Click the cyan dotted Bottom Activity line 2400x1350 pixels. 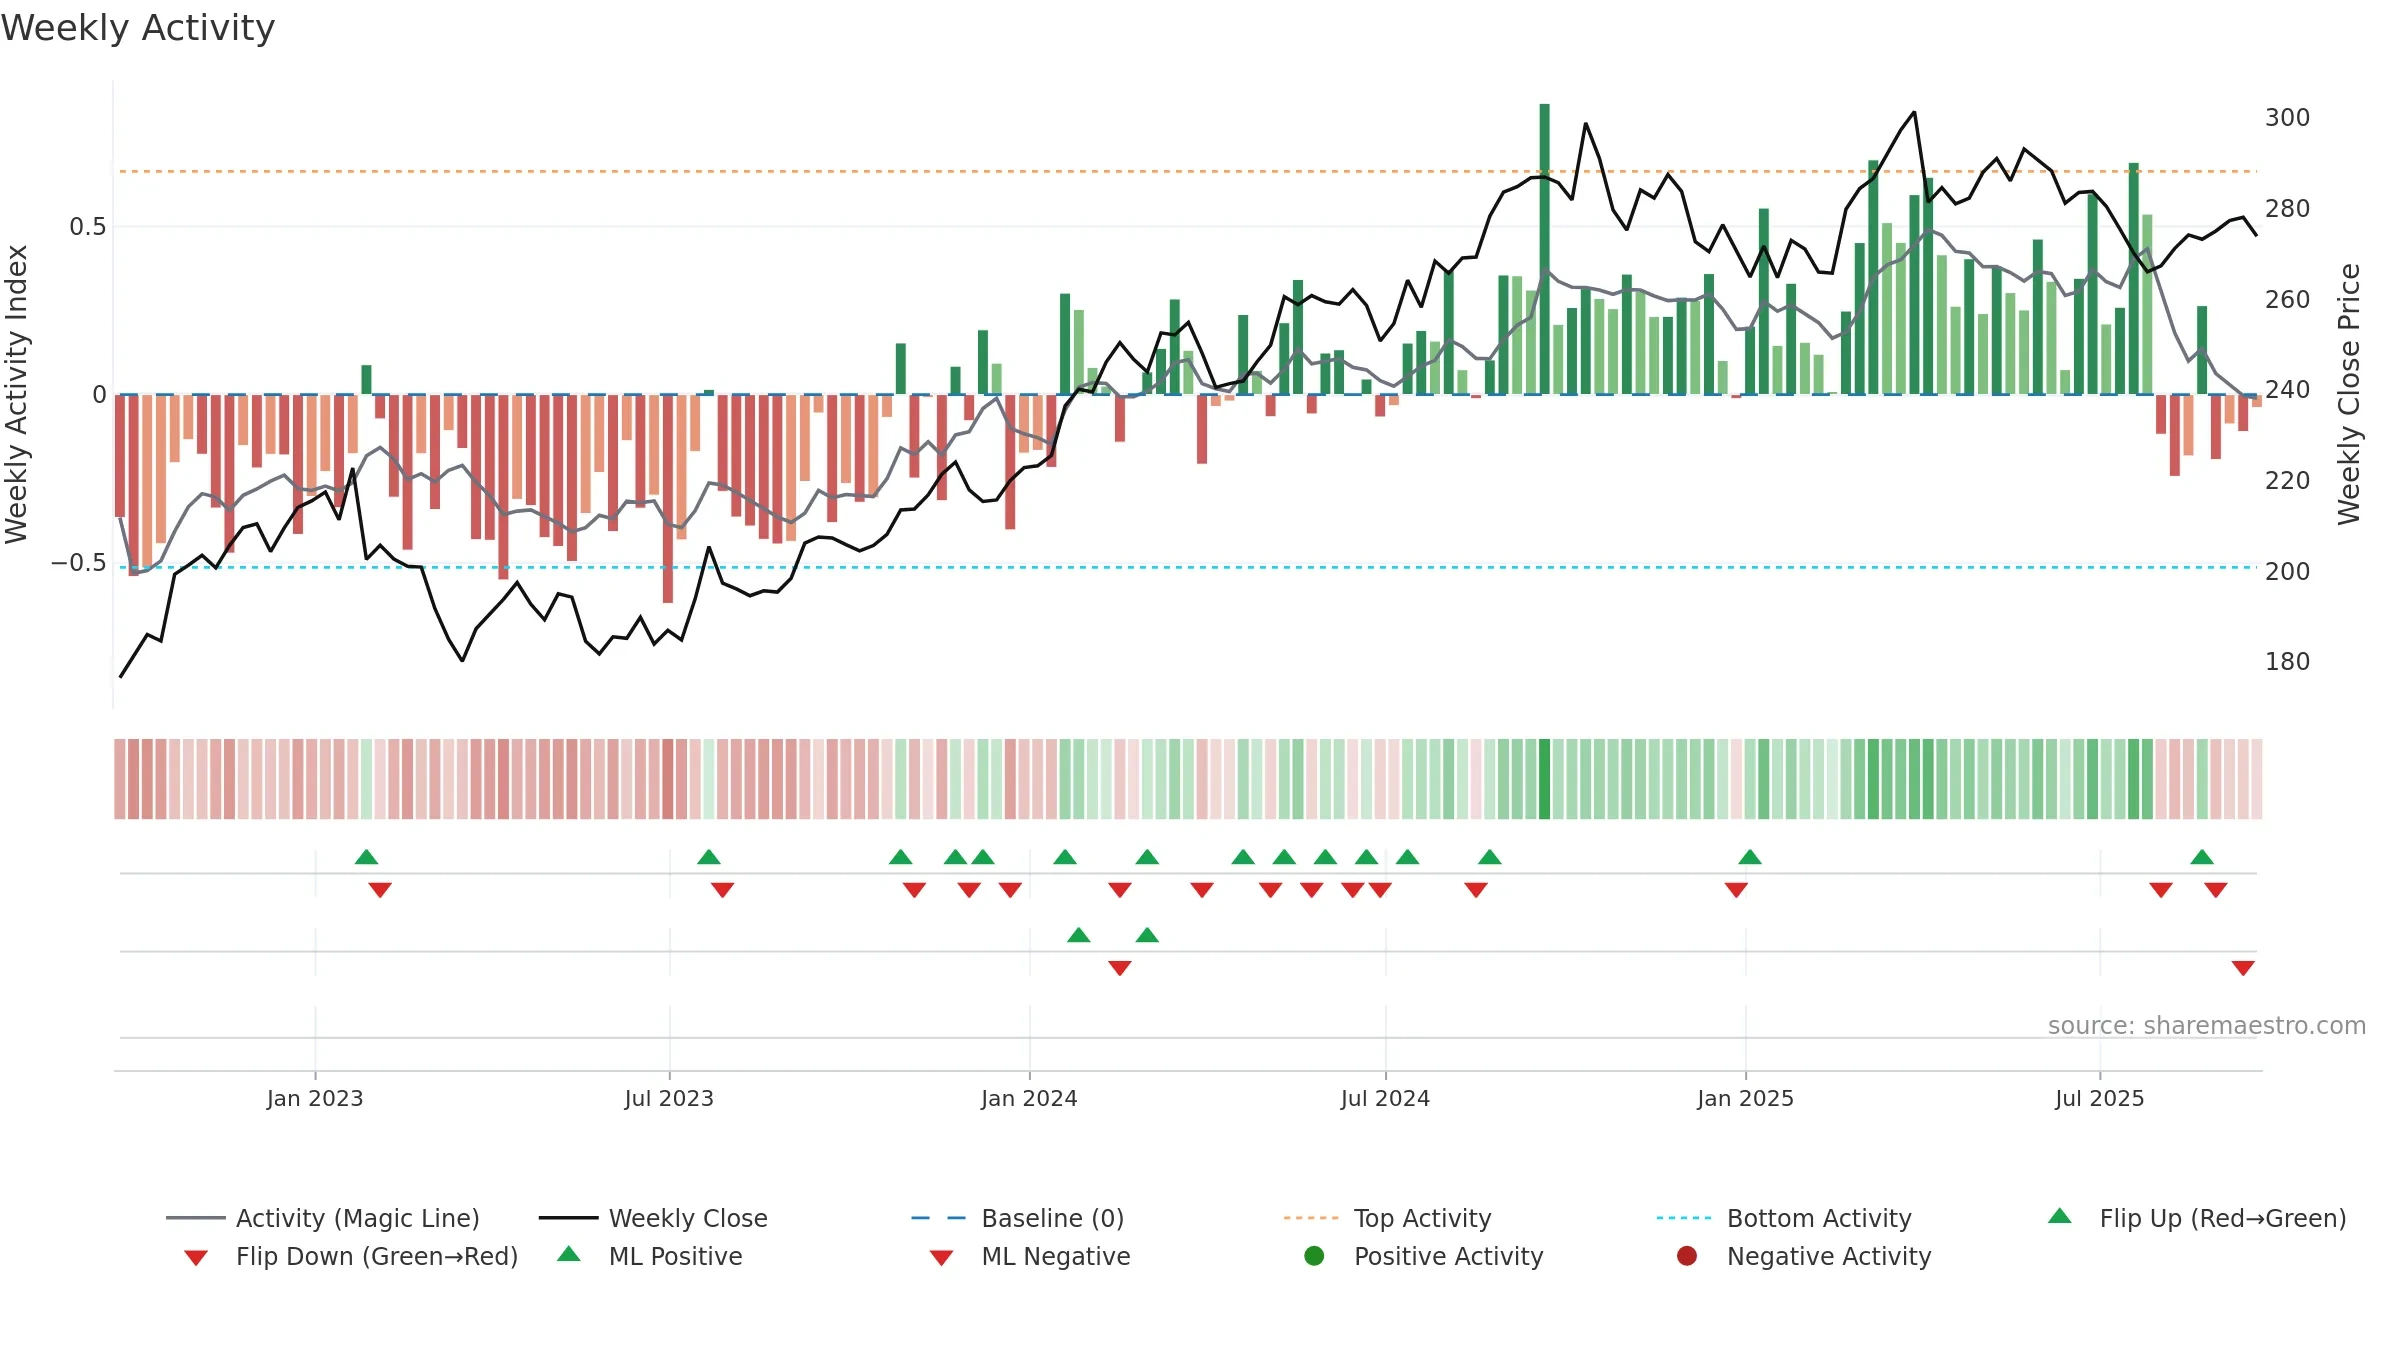click(1188, 567)
